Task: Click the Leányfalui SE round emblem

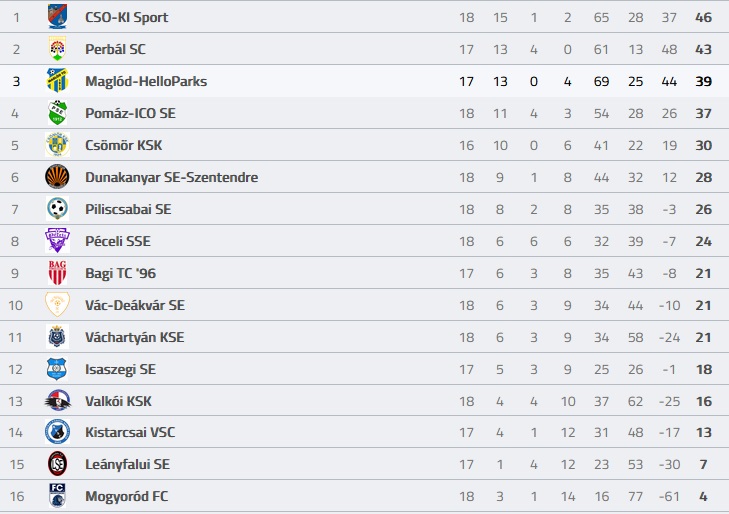Action: click(x=57, y=464)
